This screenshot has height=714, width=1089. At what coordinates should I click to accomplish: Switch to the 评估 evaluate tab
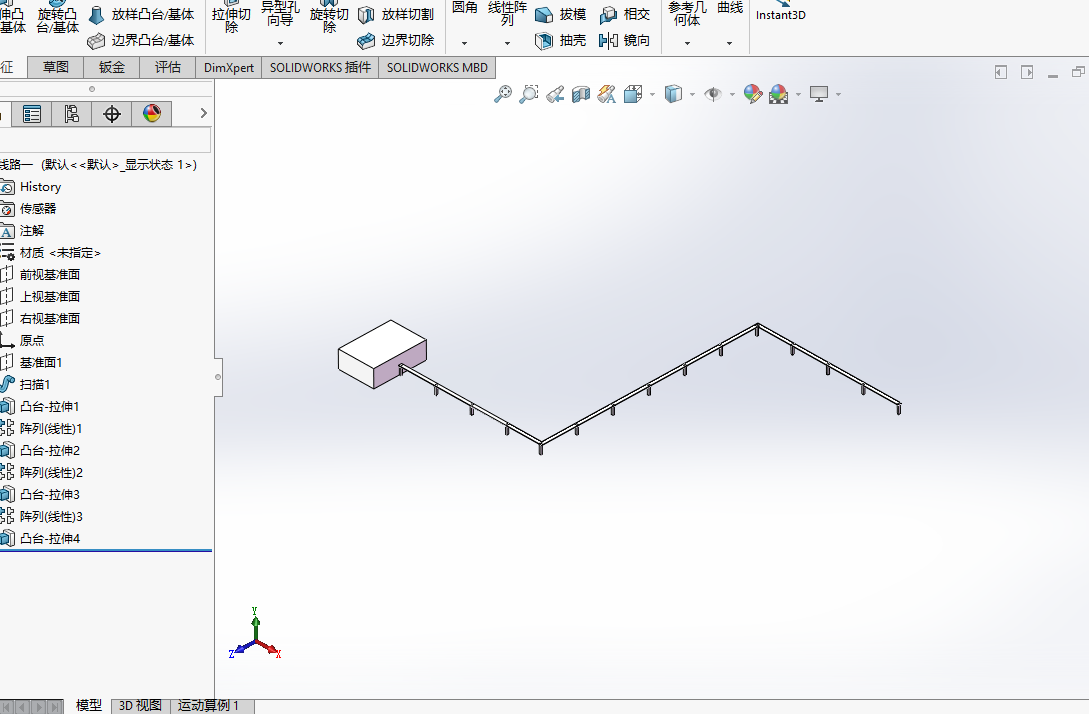[168, 67]
